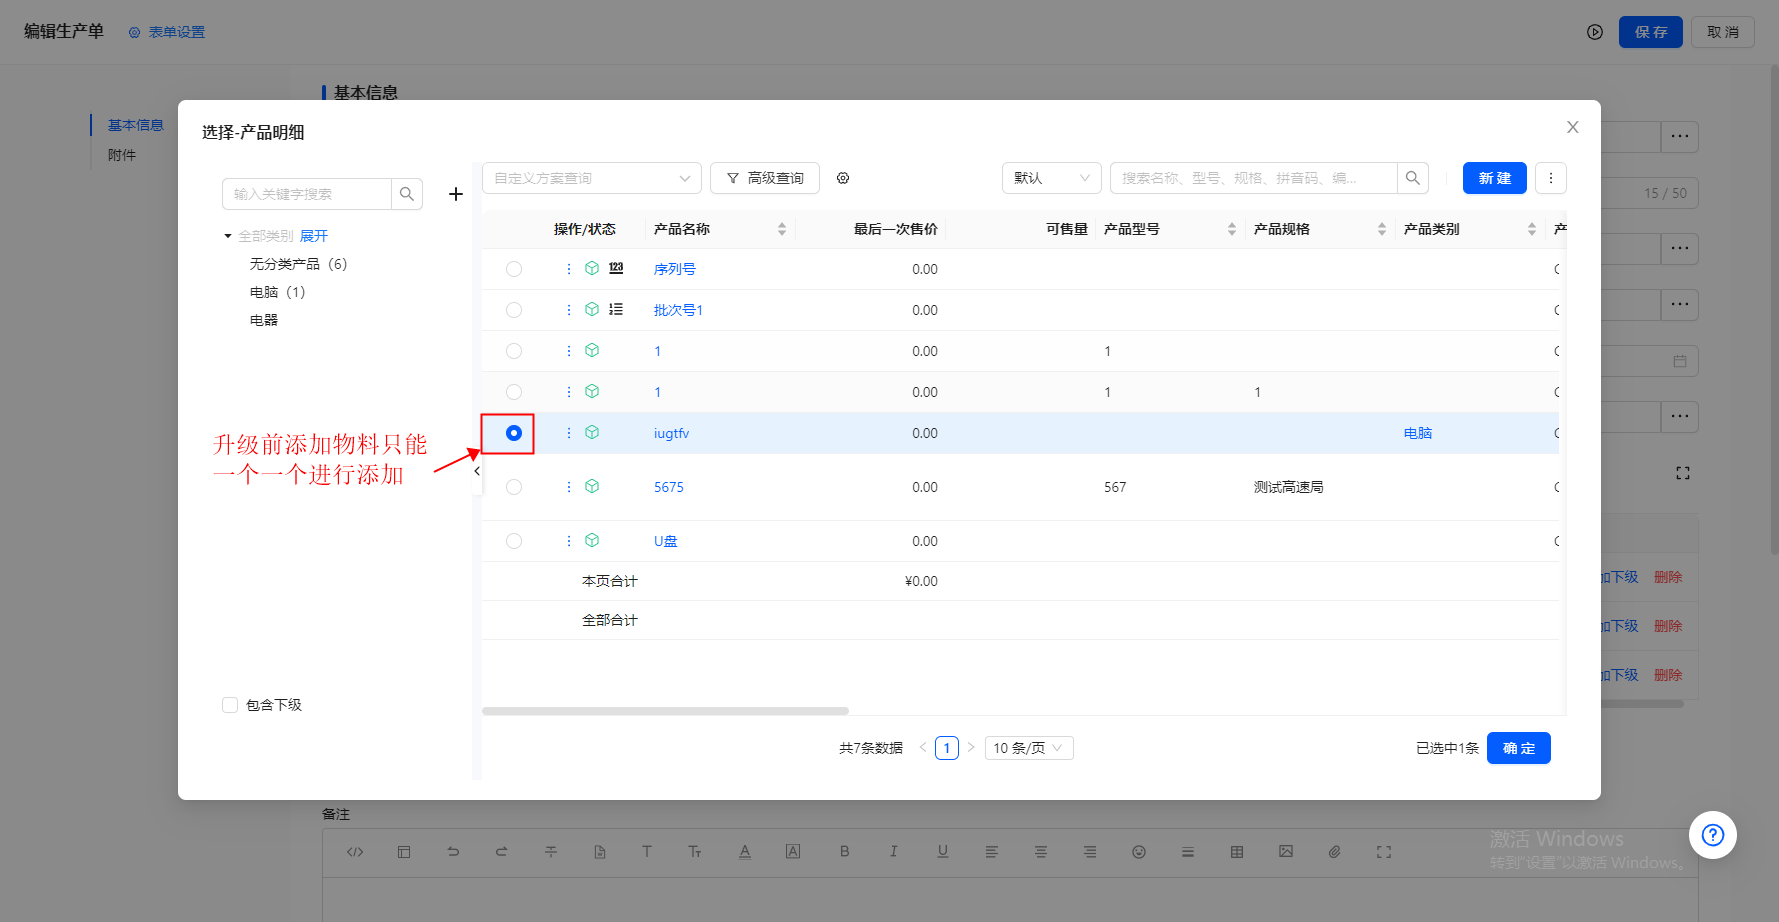Switch to the 附件 side tab

pyautogui.click(x=122, y=155)
